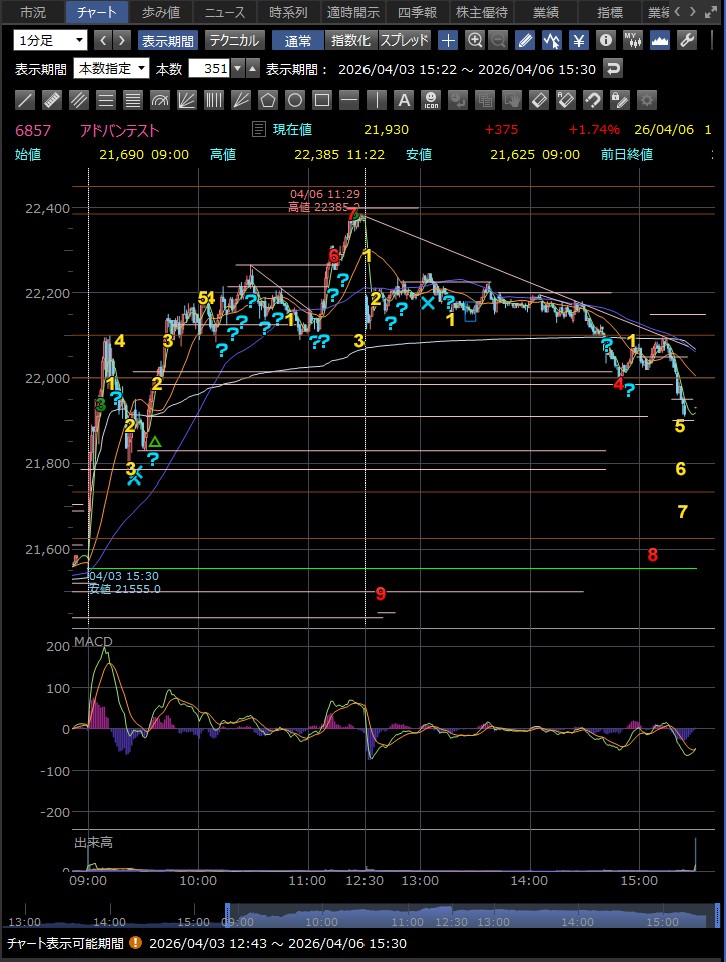Click the eraser tool icon
726x962 pixels.
538,100
